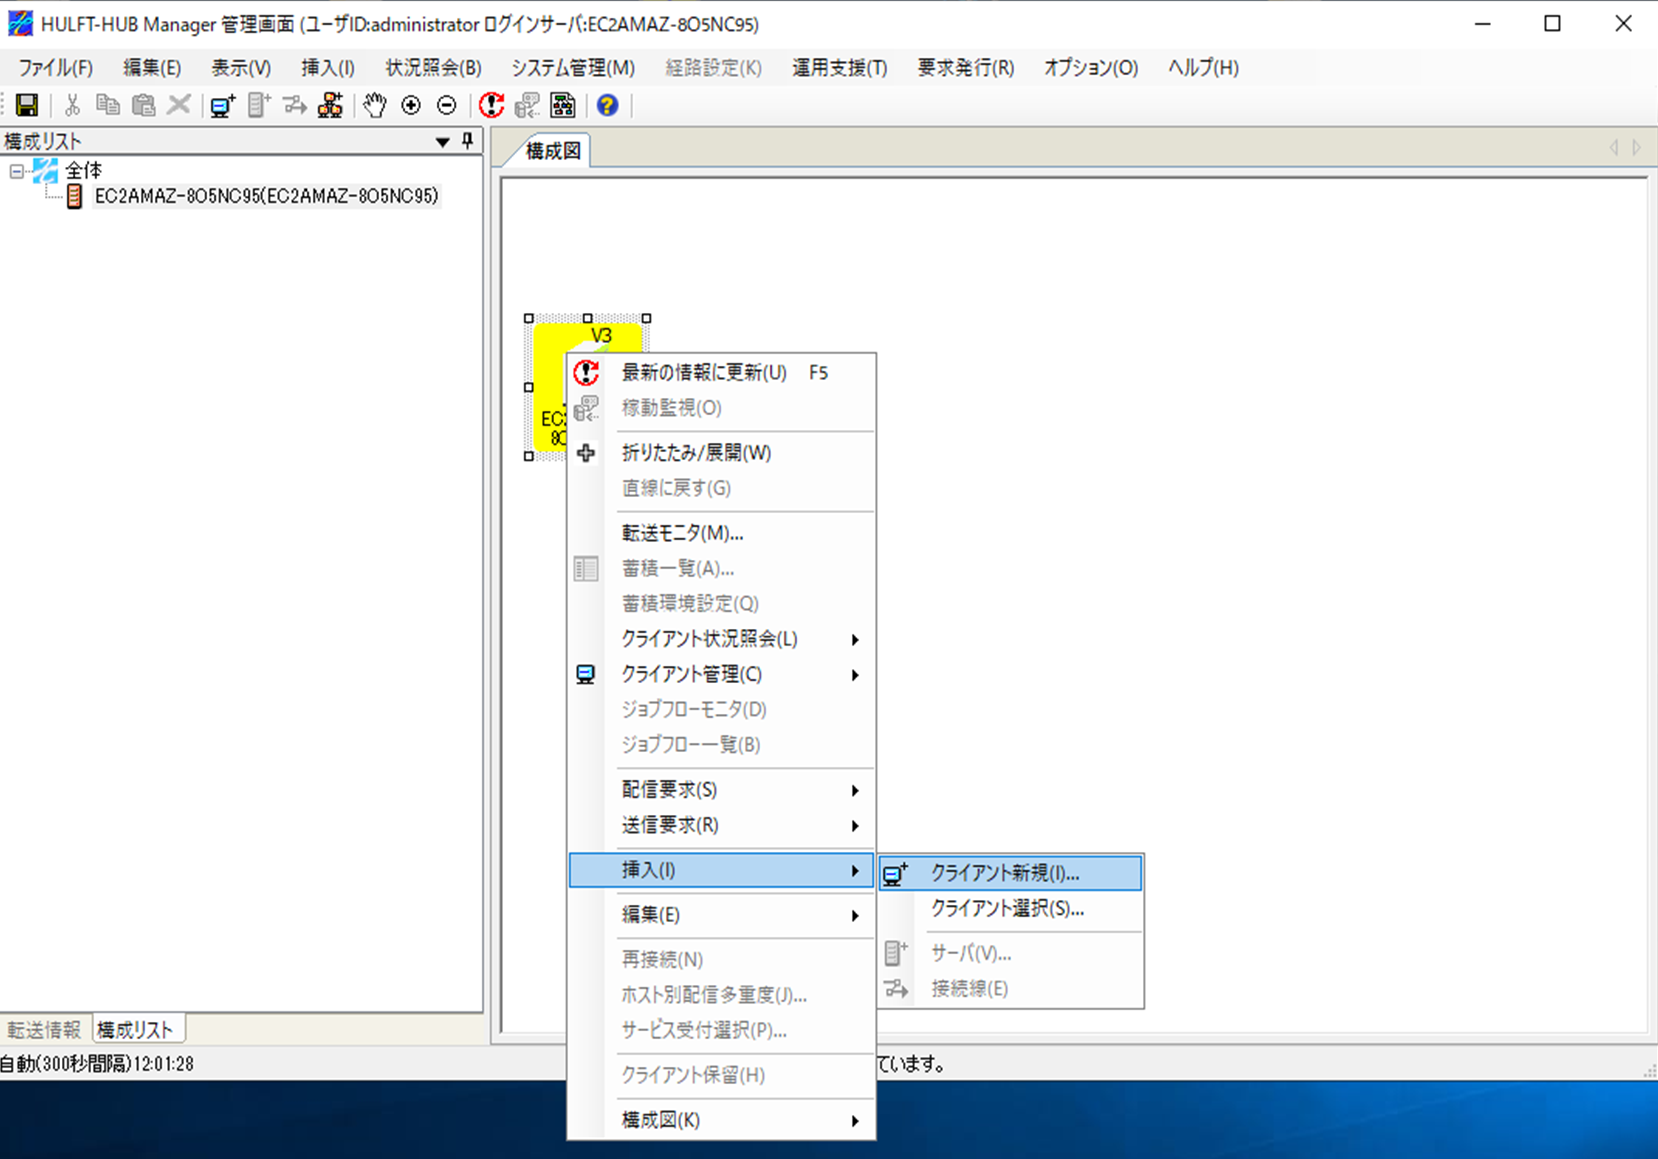Open the 運用支援(T) menu
The height and width of the screenshot is (1159, 1658).
click(x=839, y=67)
